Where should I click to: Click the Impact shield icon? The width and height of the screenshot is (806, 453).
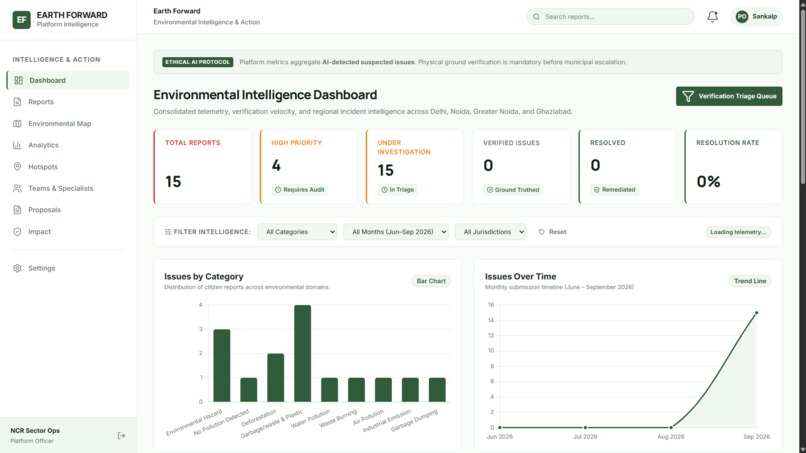17,231
